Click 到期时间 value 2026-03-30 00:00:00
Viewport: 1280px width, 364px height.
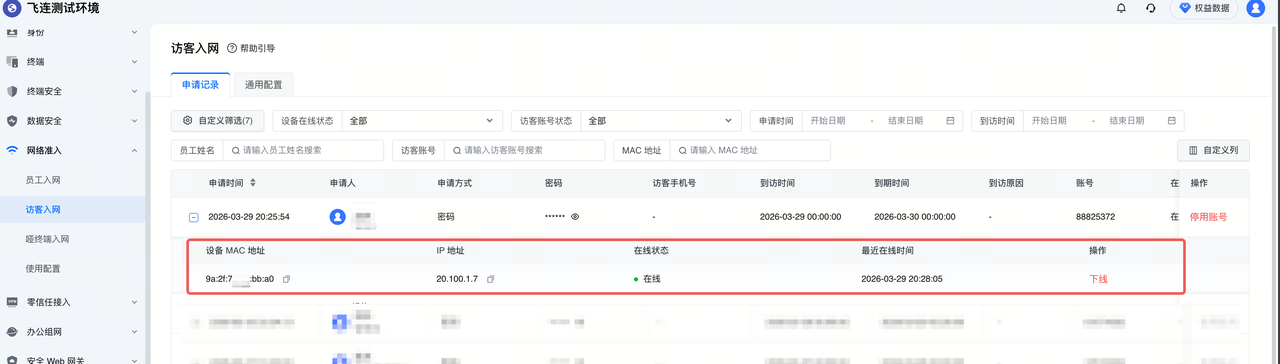point(914,216)
